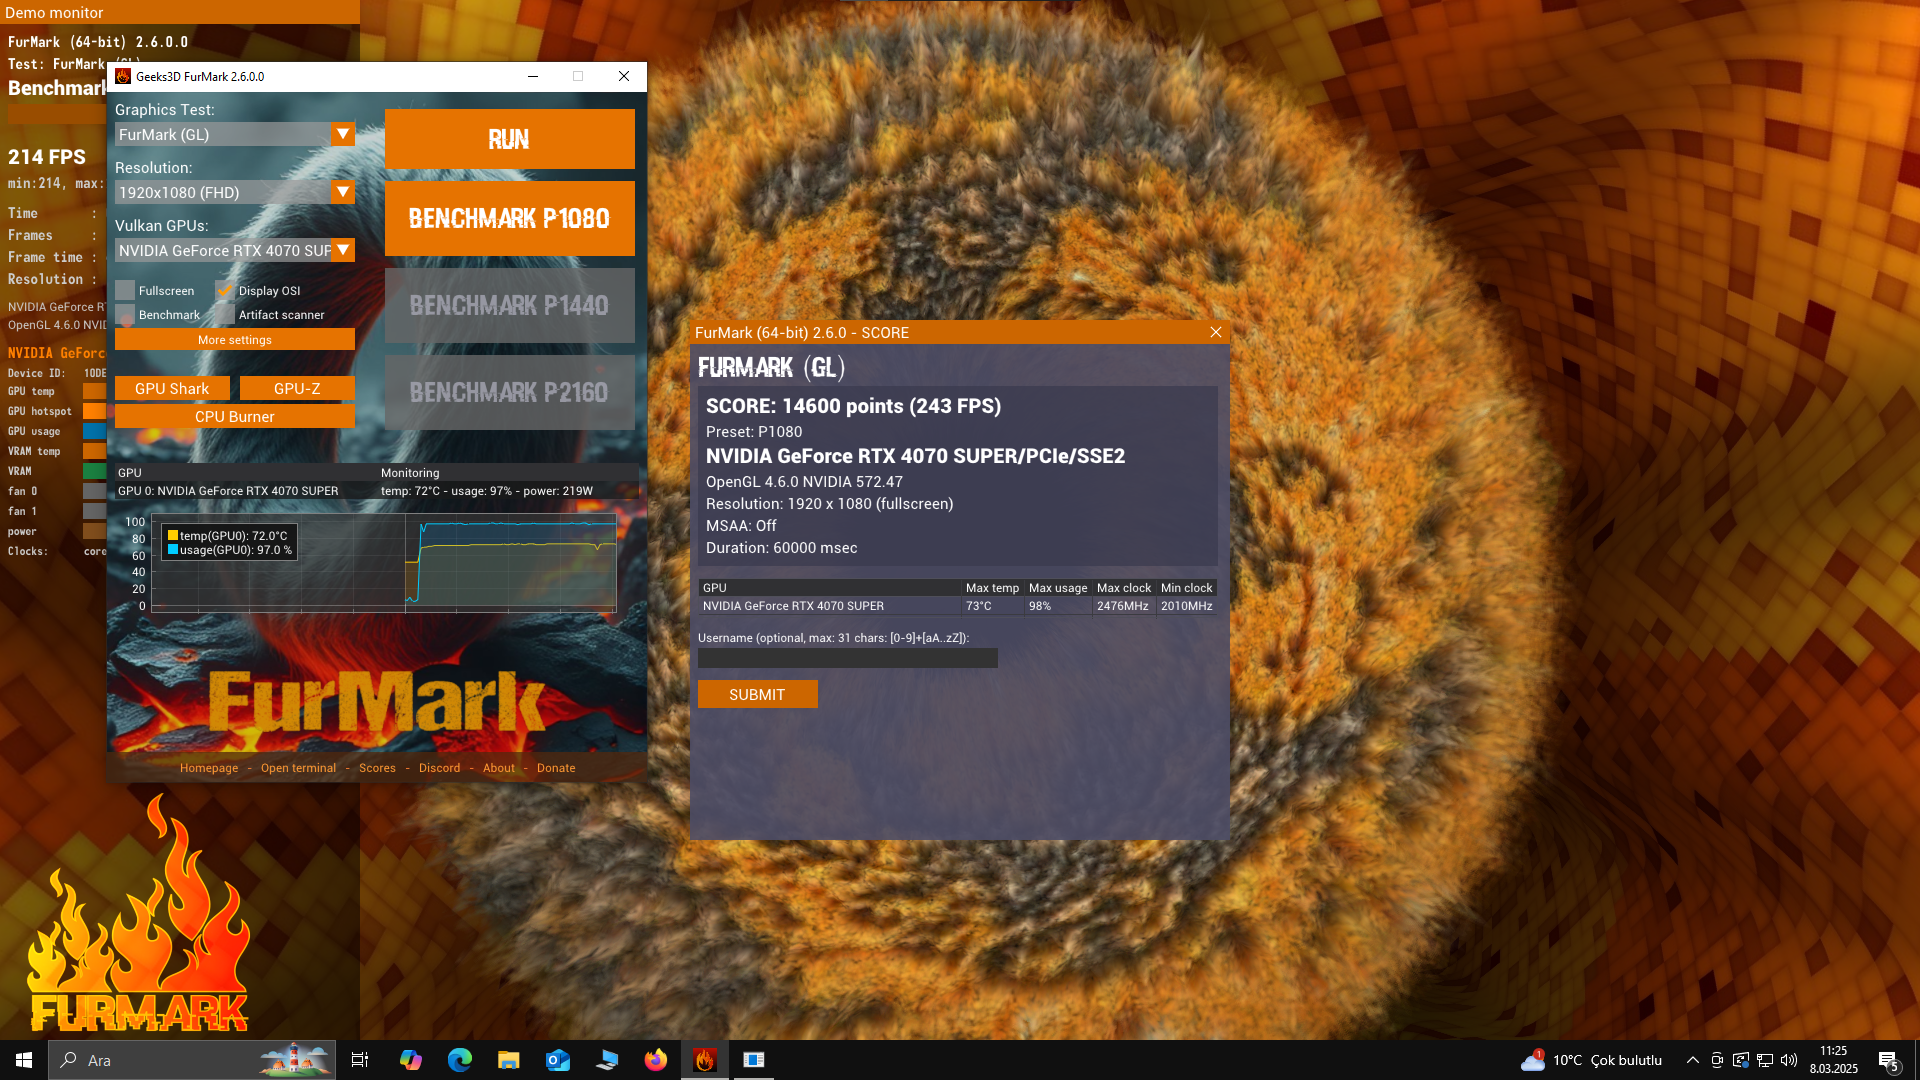Enable the Fullscreen checkbox

tap(125, 291)
